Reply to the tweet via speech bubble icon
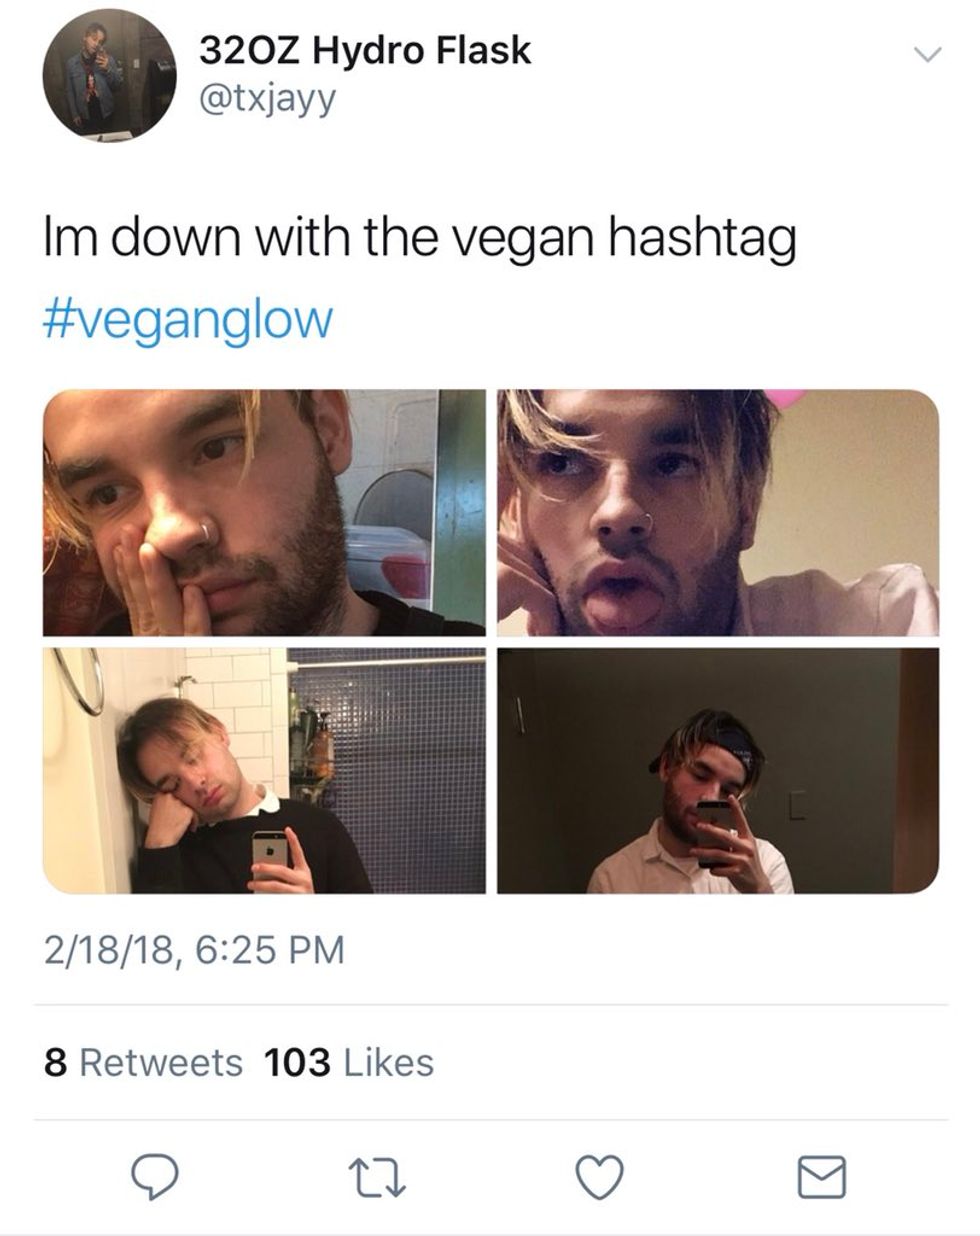This screenshot has height=1236, width=980. pos(153,1176)
